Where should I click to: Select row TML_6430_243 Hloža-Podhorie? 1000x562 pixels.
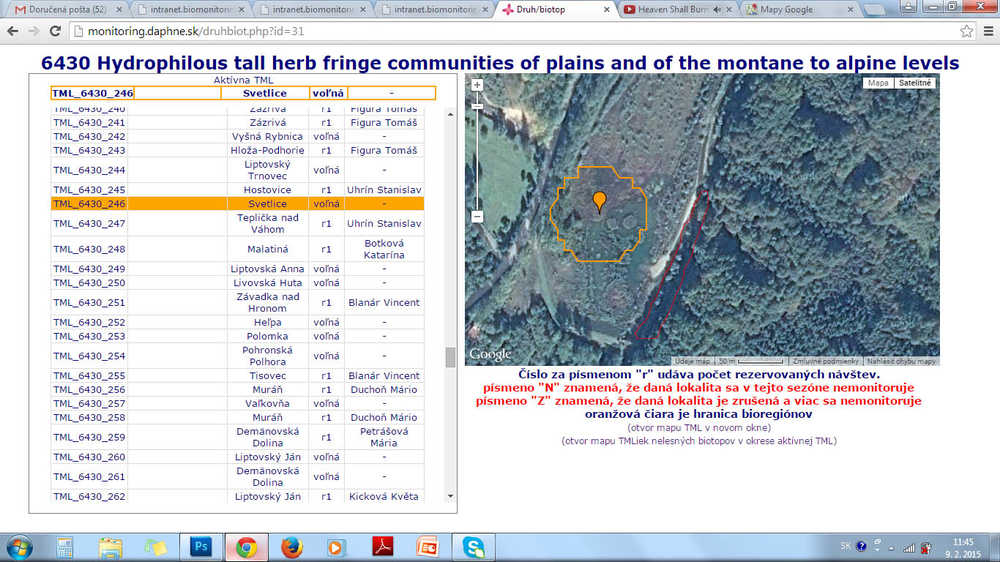[237, 151]
